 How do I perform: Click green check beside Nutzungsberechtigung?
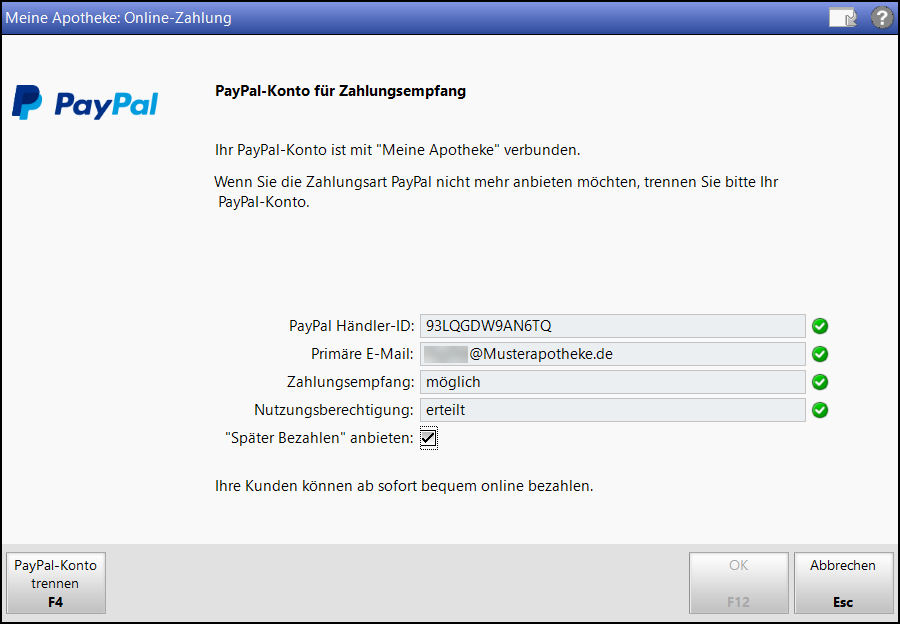[x=820, y=410]
